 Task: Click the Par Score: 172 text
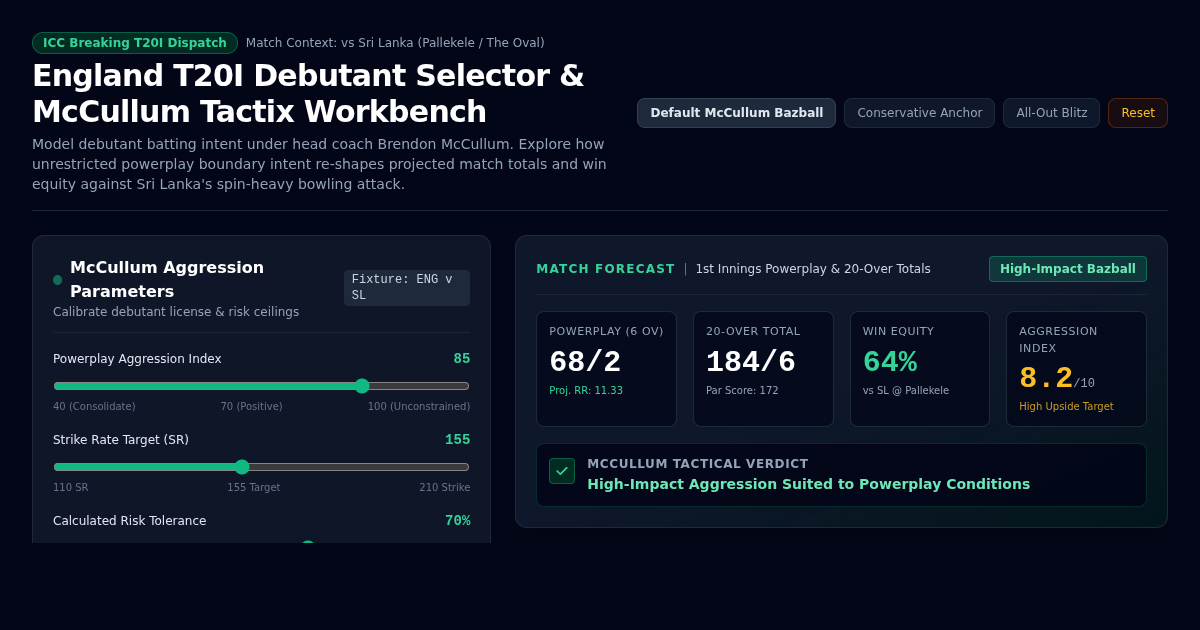coord(742,391)
